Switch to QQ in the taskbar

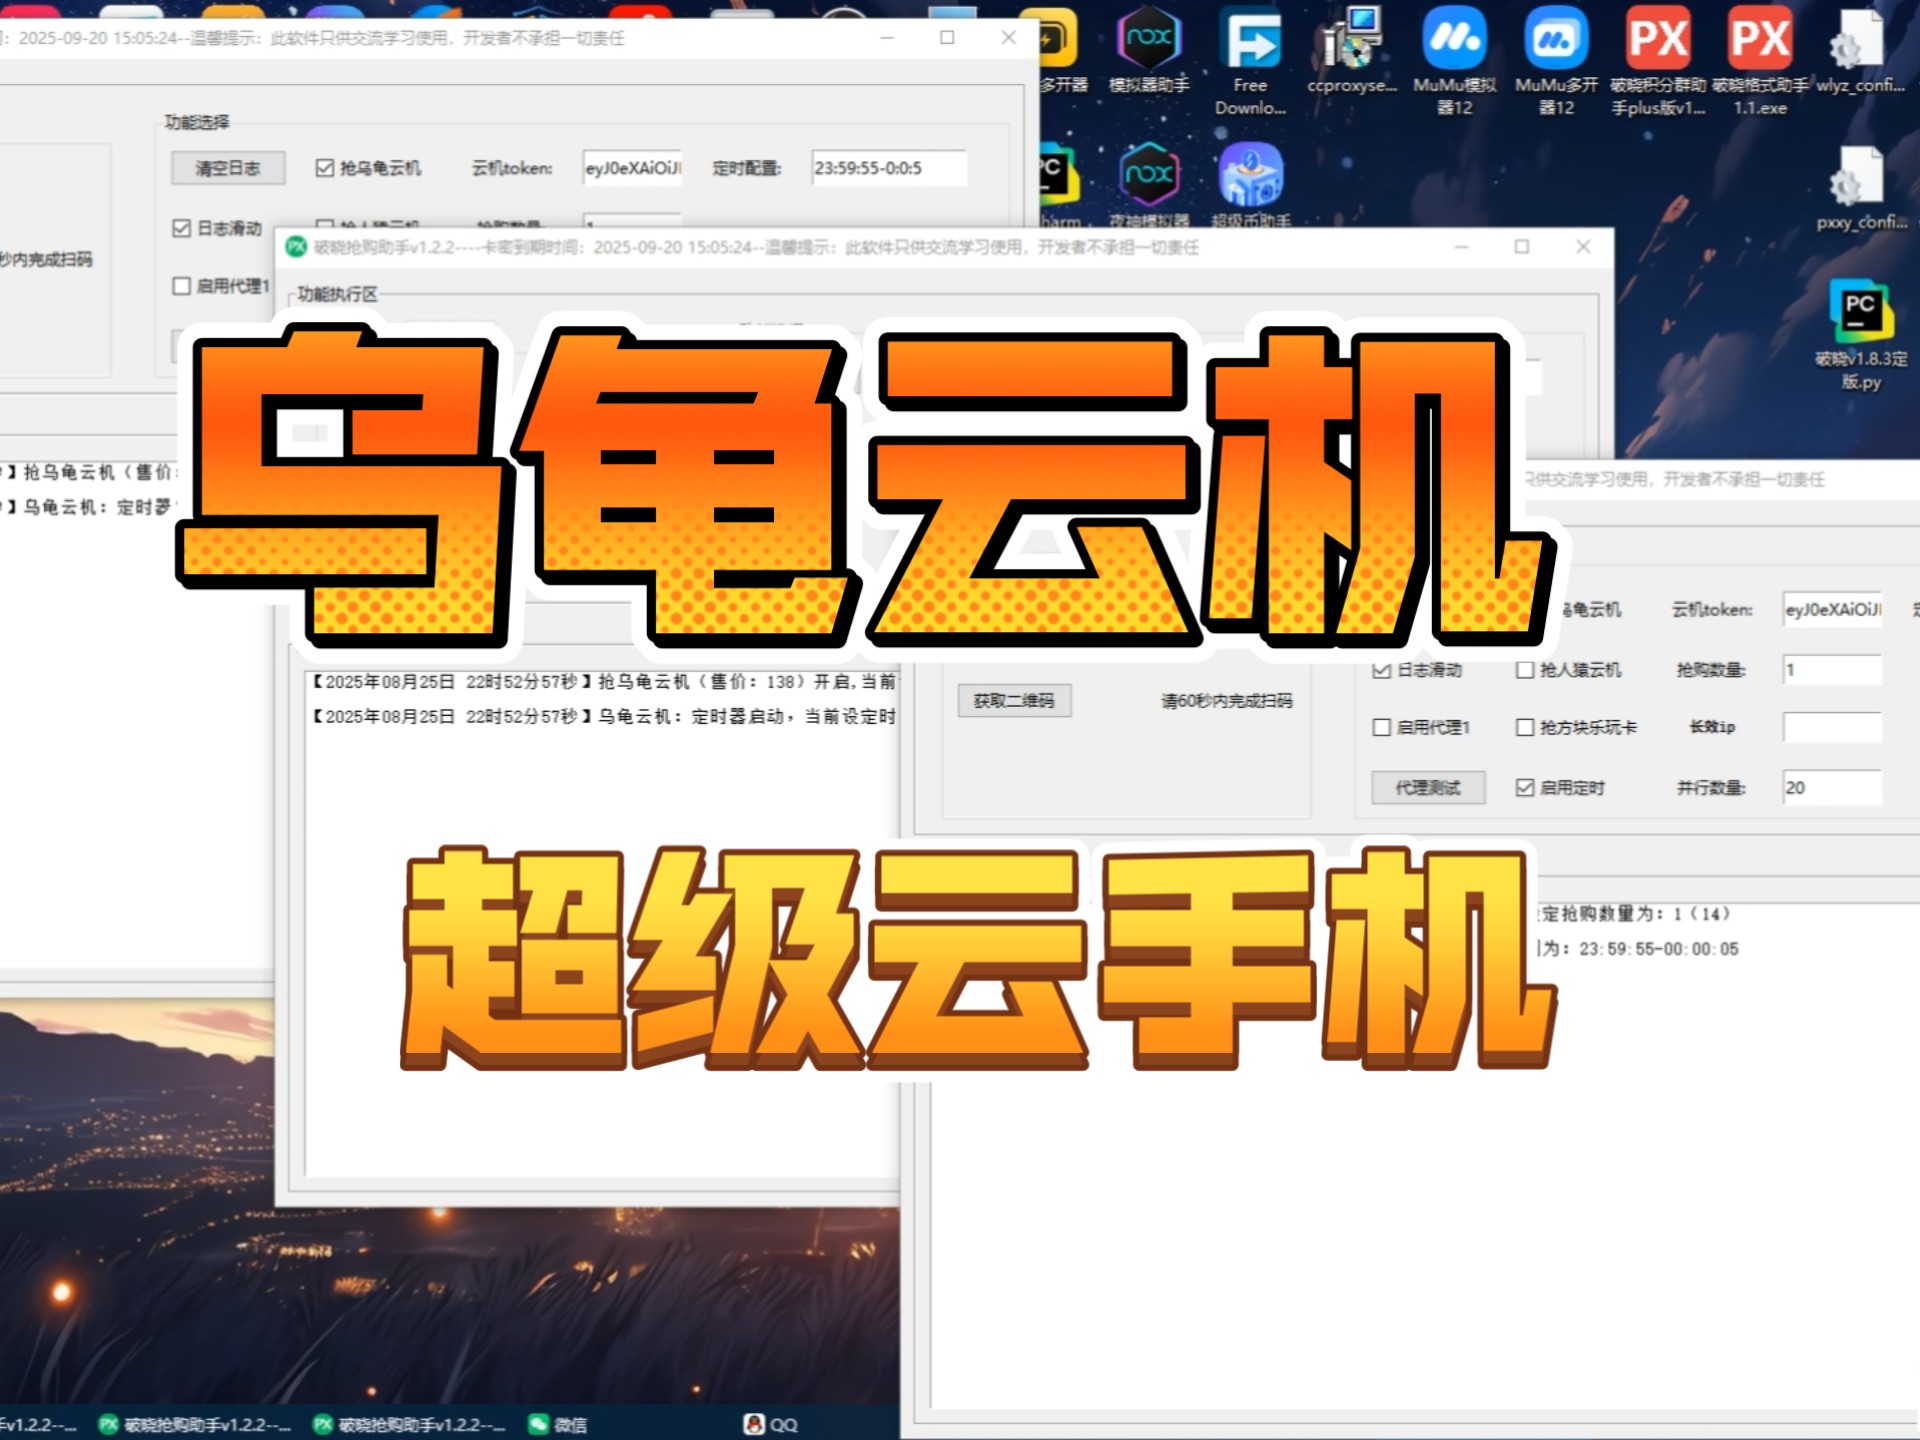[771, 1424]
